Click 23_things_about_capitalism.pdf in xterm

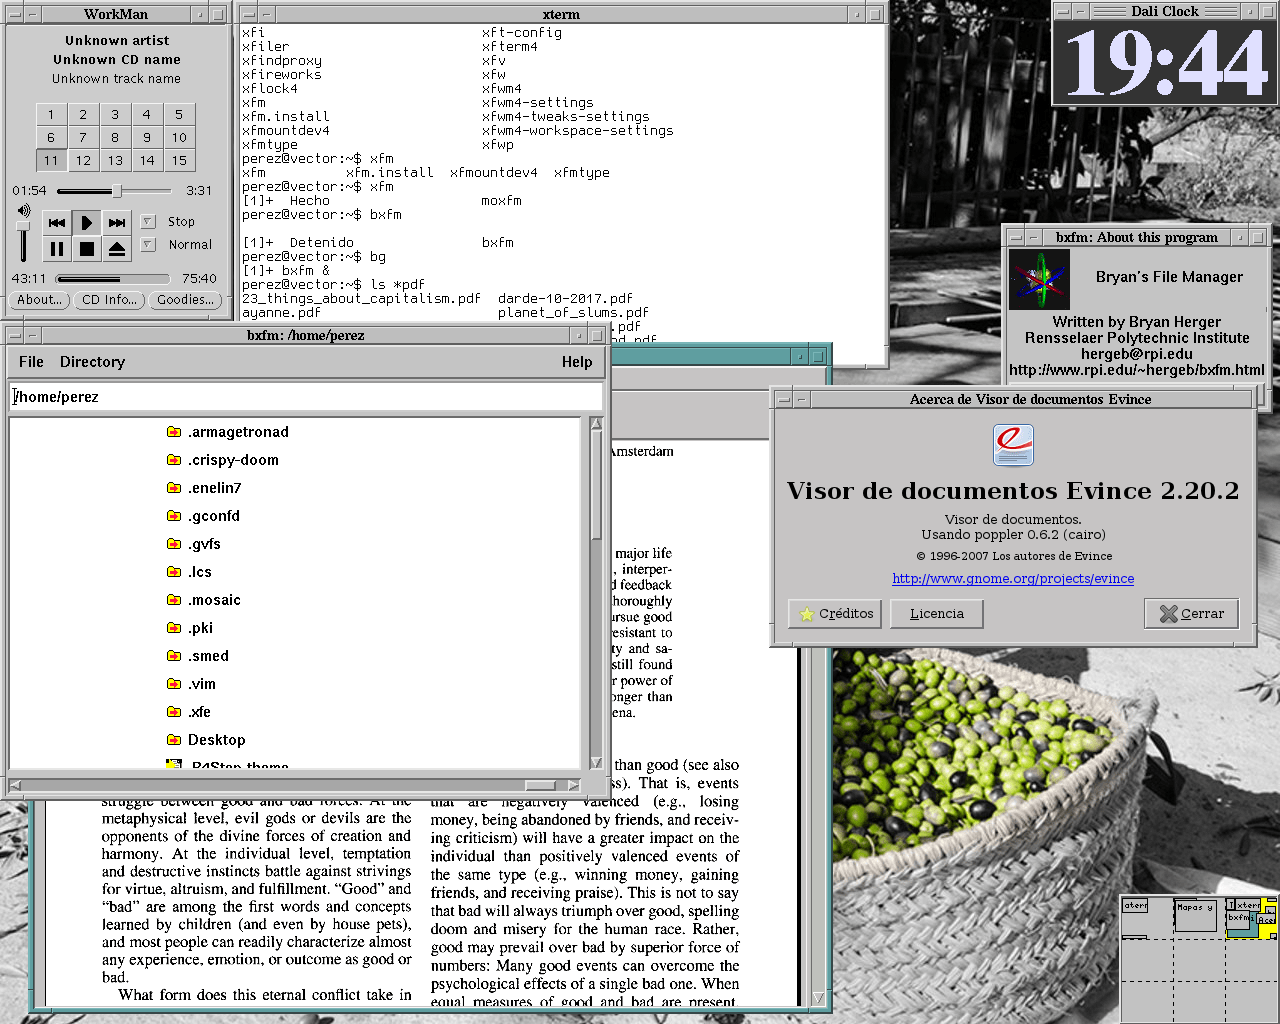pos(361,298)
